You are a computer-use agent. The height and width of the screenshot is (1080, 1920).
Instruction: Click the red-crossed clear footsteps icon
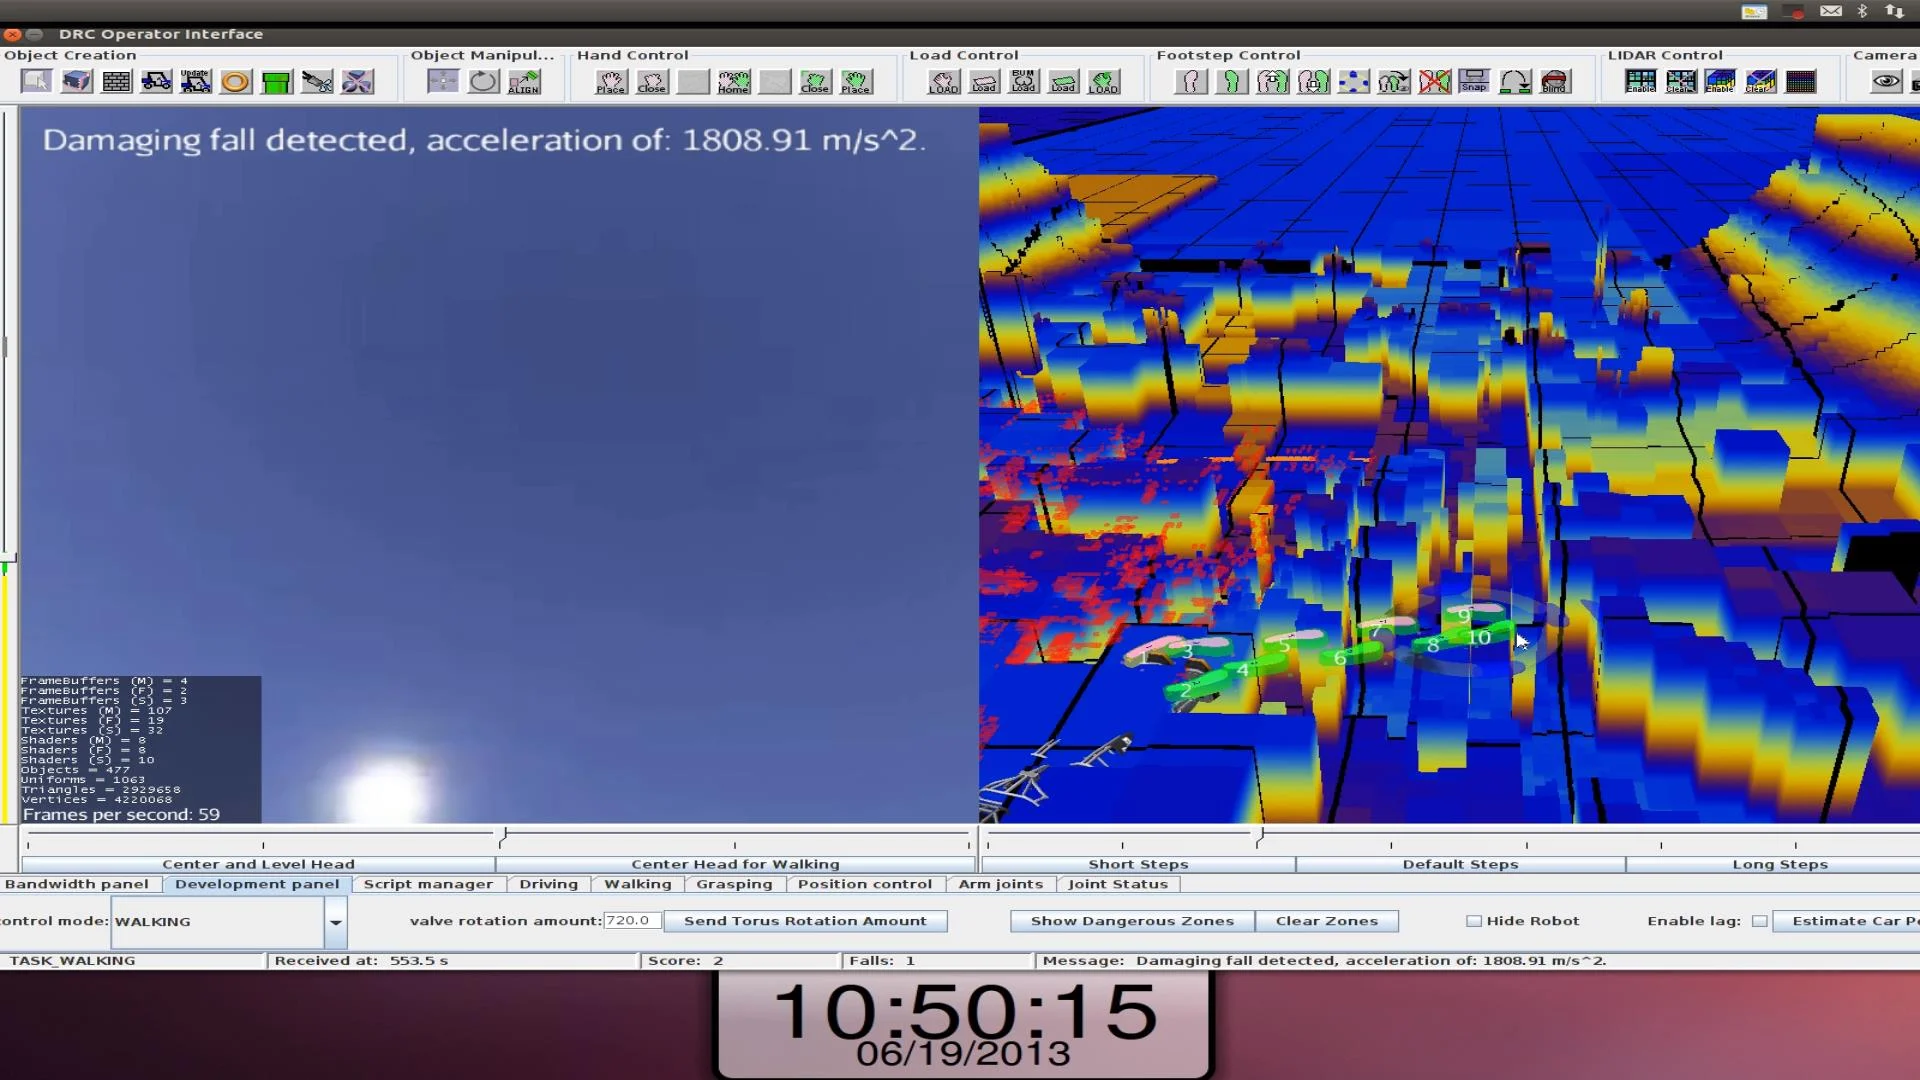[x=1434, y=81]
